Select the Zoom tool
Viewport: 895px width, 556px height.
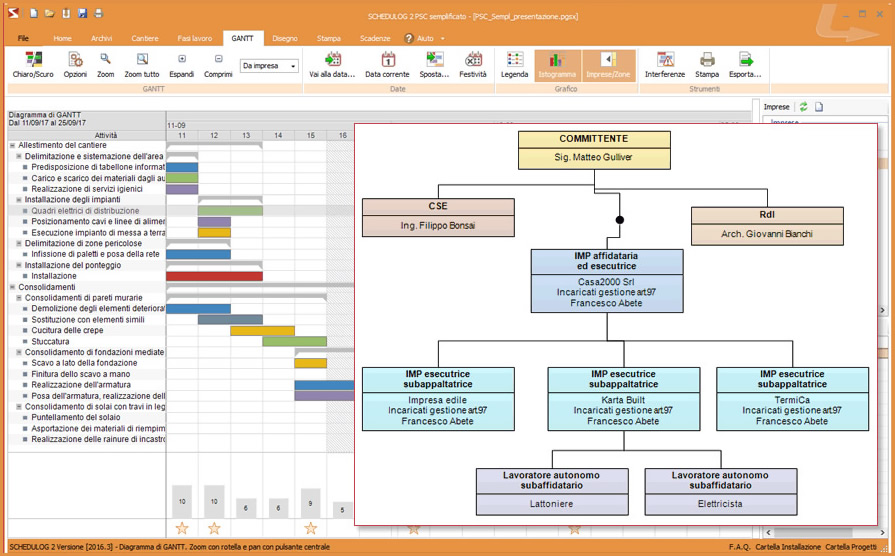coord(105,65)
